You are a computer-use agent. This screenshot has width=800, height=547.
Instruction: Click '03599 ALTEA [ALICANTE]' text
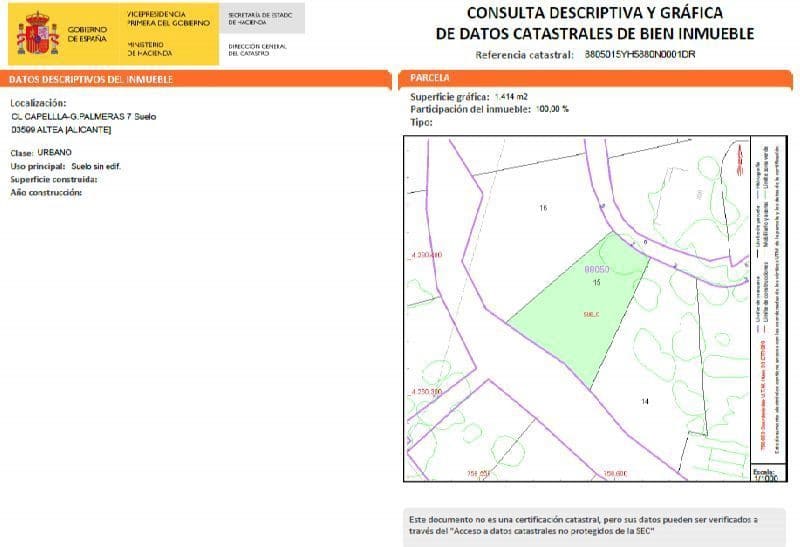61,130
